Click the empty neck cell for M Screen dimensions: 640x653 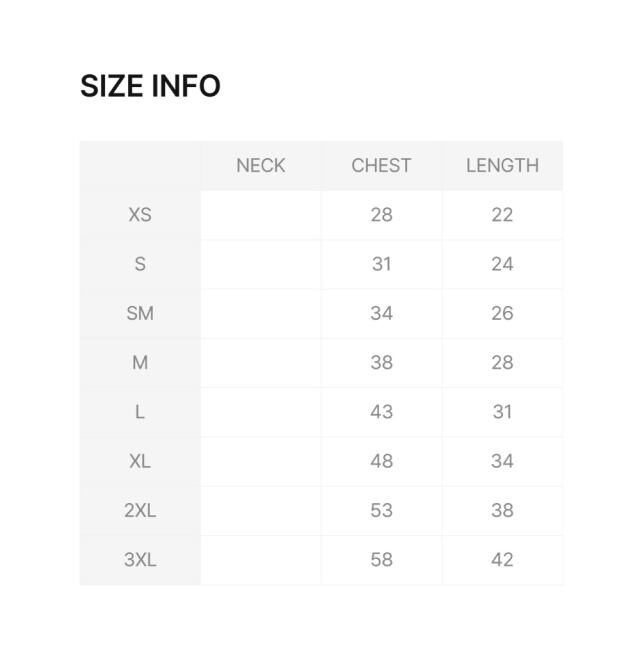[260, 362]
